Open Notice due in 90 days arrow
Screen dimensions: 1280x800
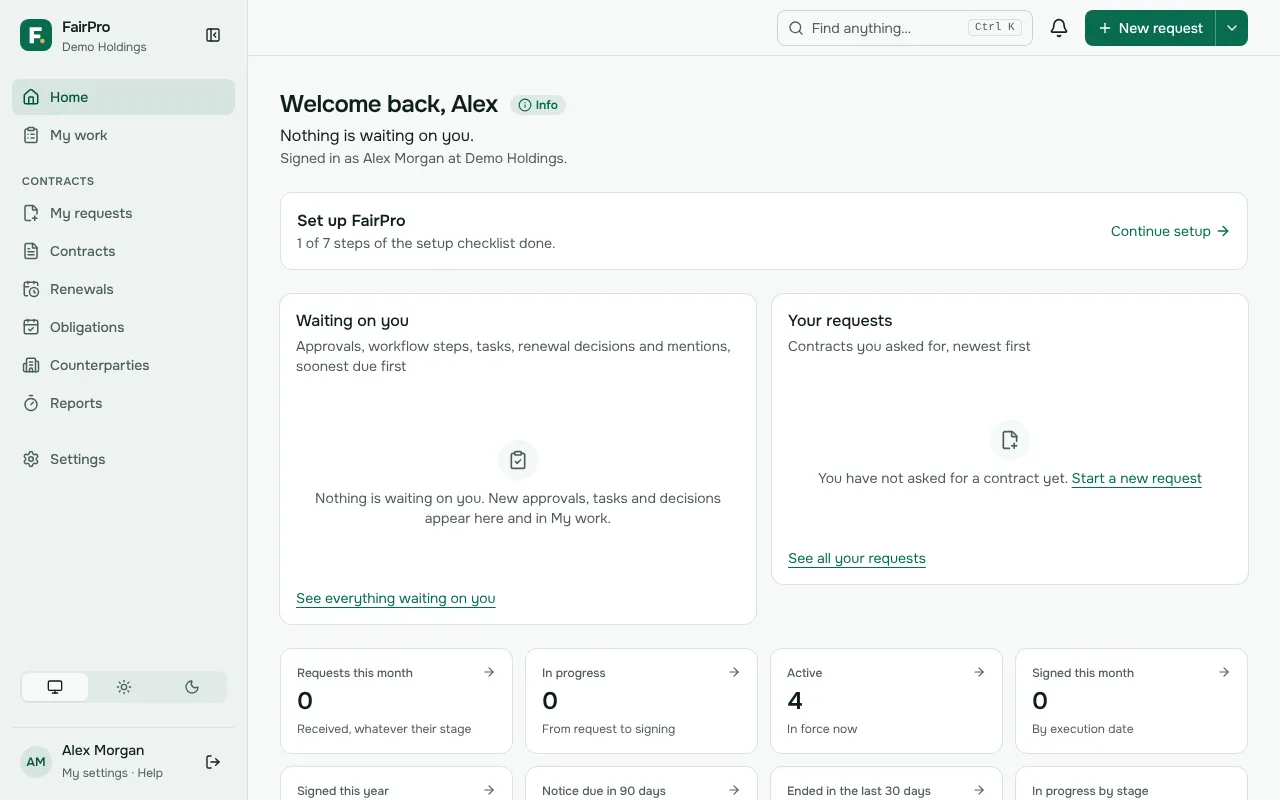pyautogui.click(x=734, y=790)
